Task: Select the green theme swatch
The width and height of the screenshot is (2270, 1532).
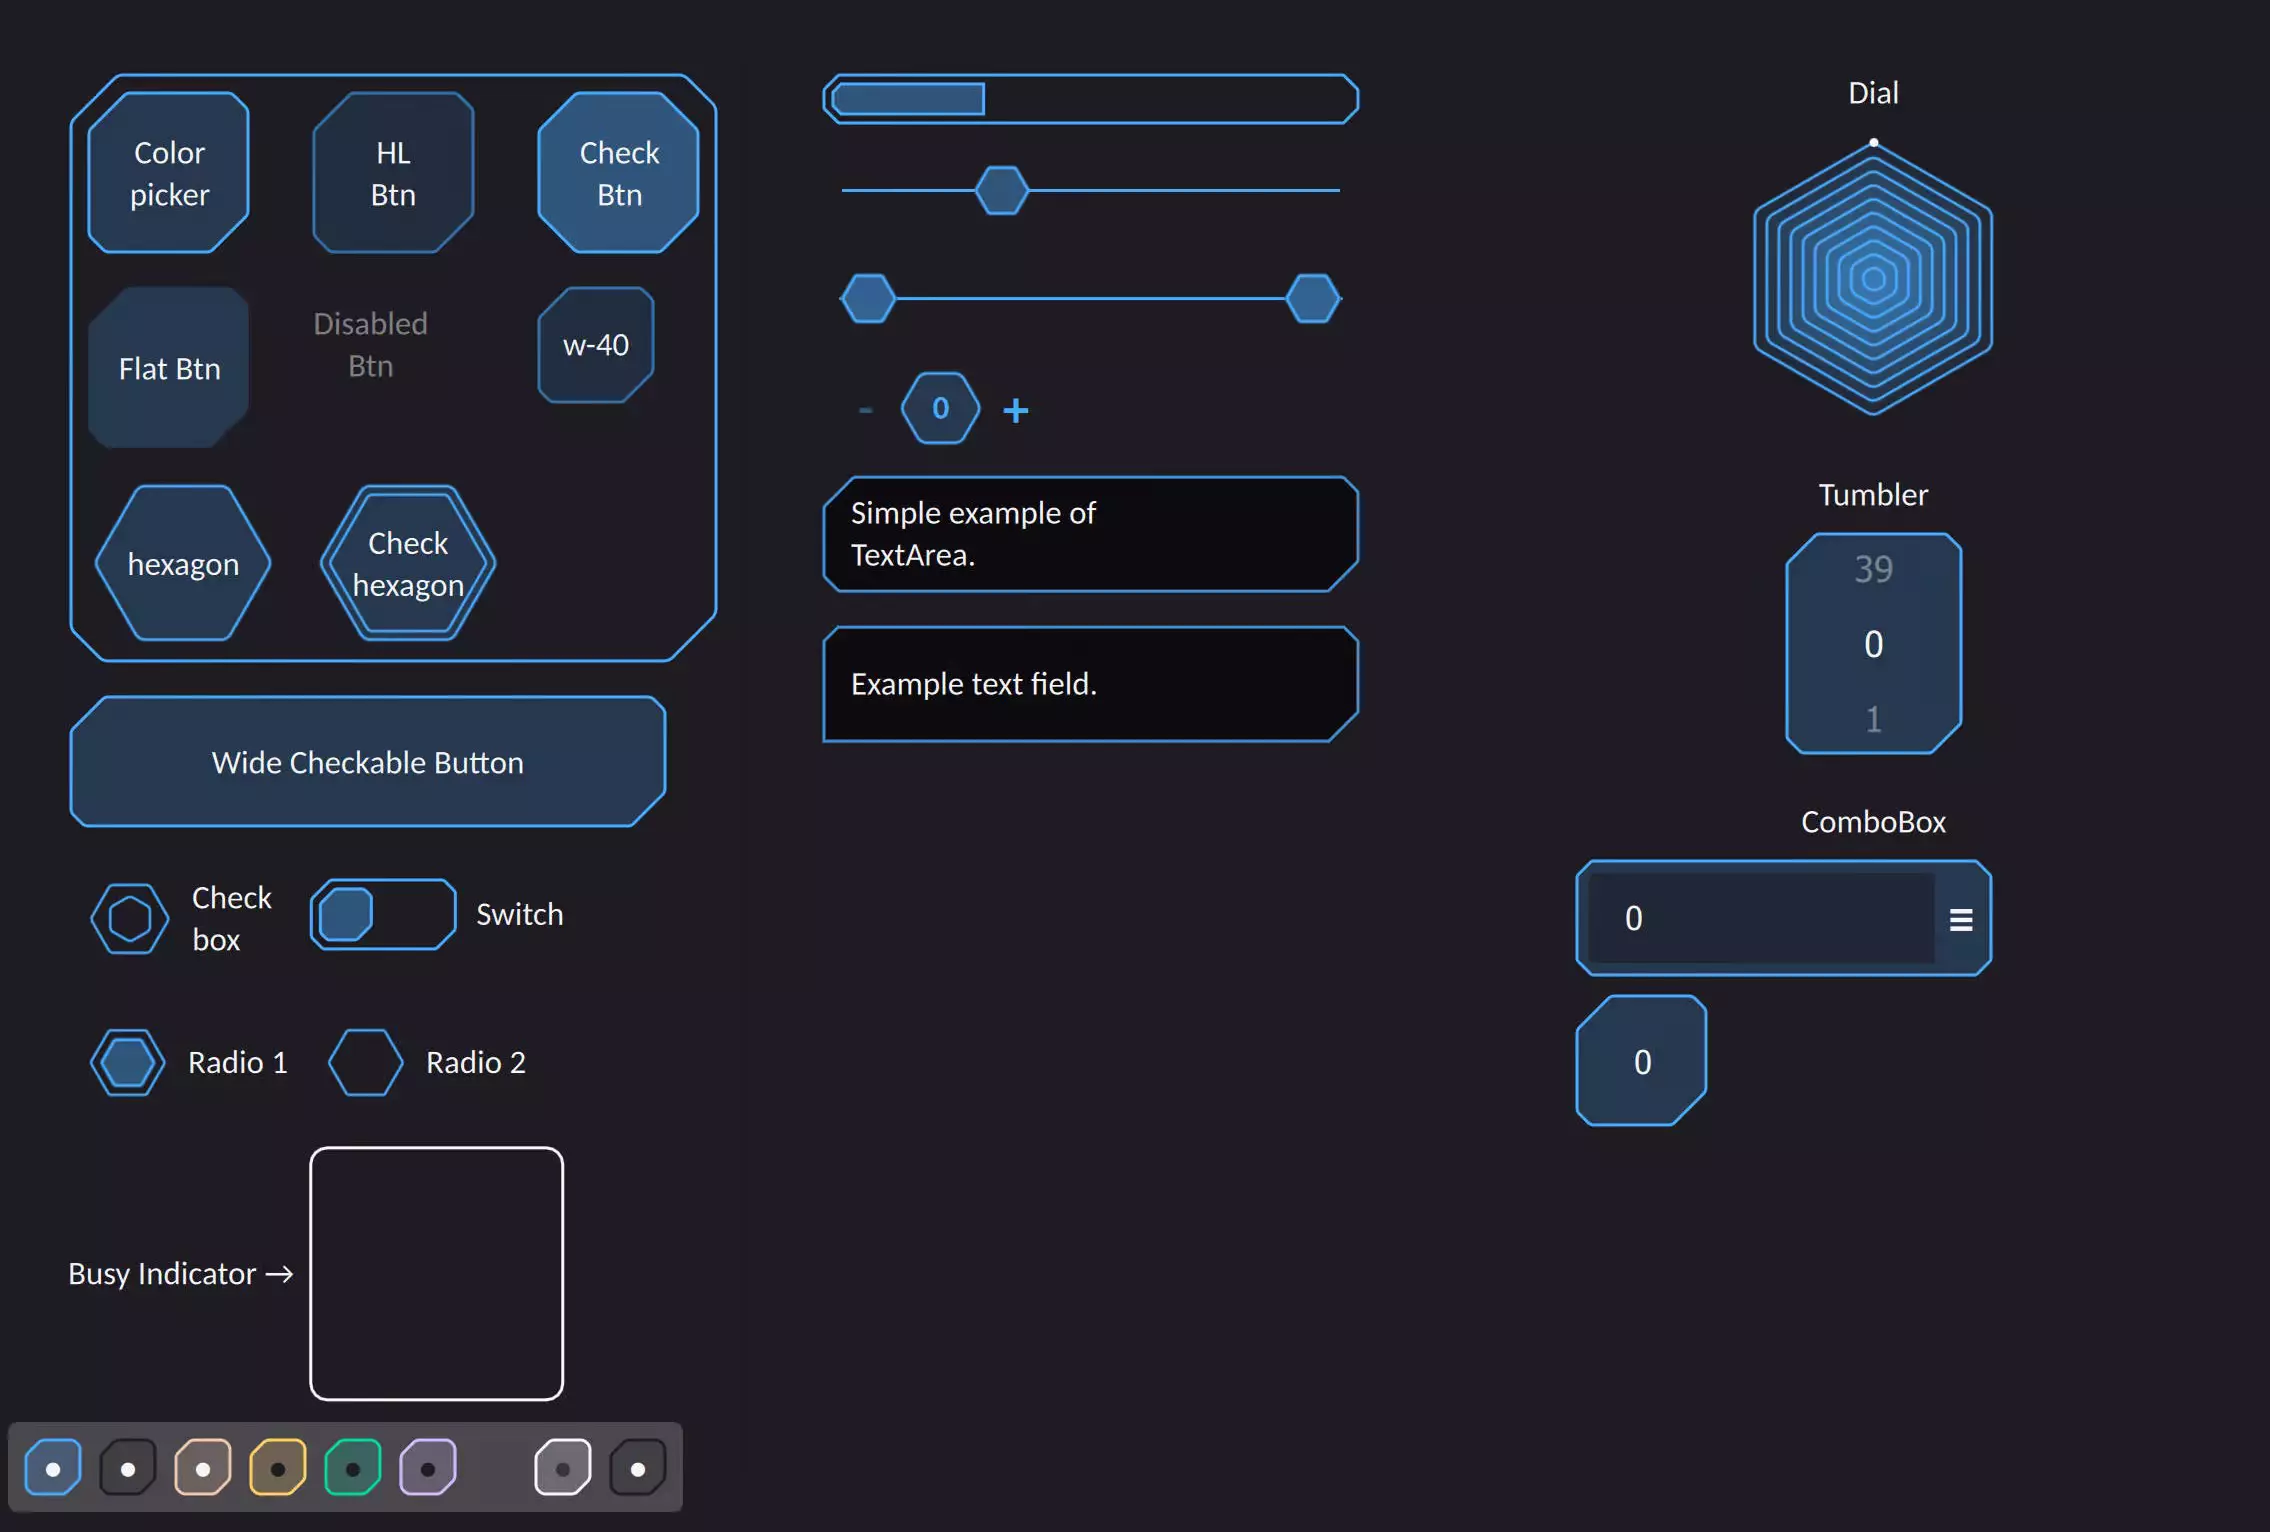Action: tap(353, 1467)
